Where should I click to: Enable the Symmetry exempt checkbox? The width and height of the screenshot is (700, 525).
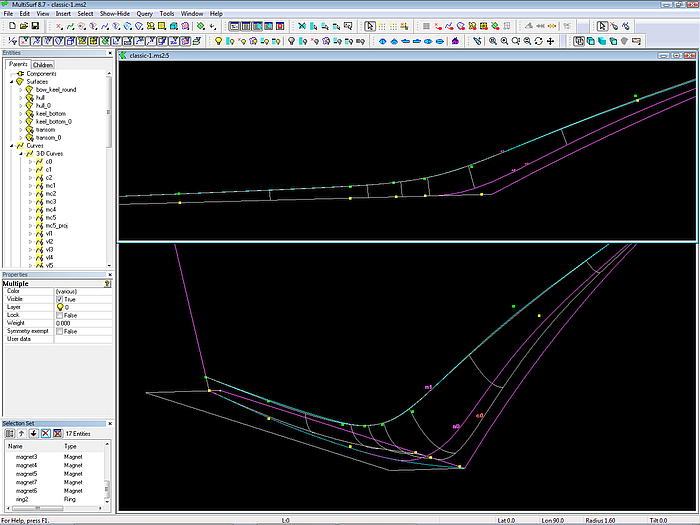tap(60, 331)
